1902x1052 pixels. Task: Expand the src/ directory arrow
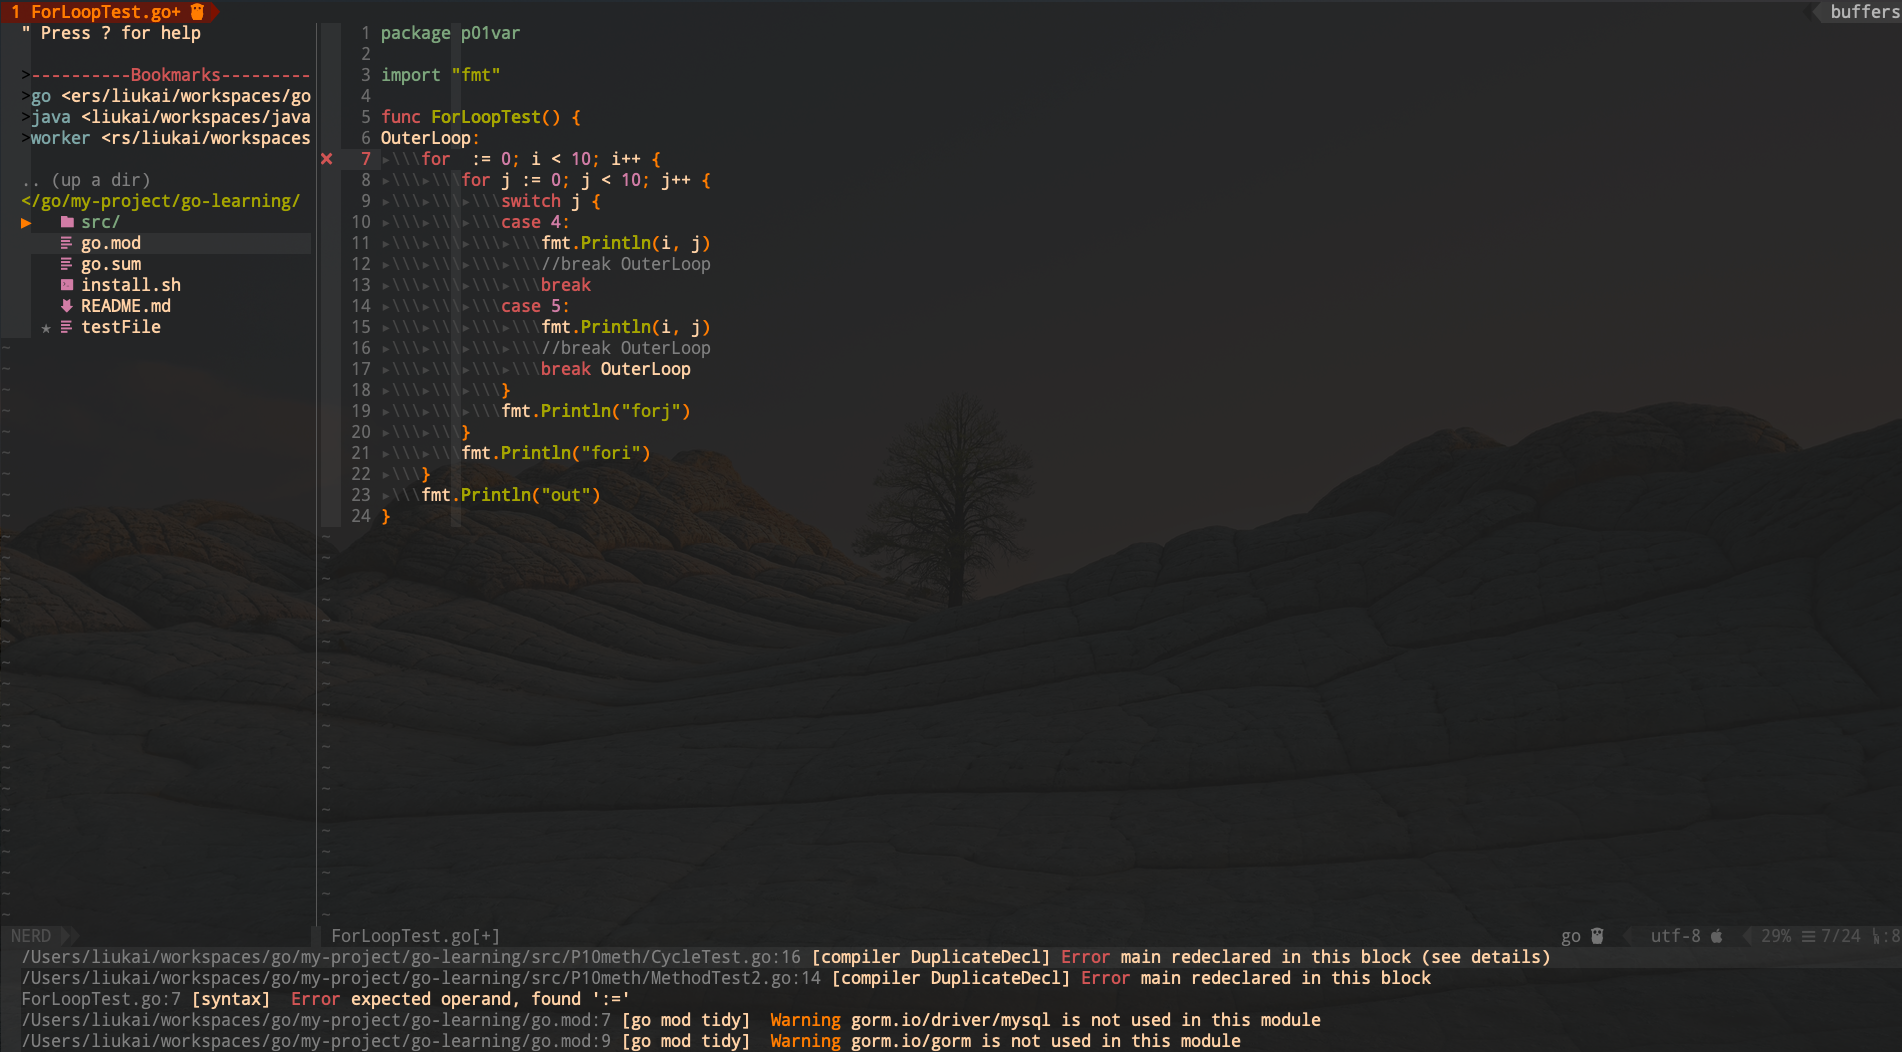pyautogui.click(x=26, y=223)
